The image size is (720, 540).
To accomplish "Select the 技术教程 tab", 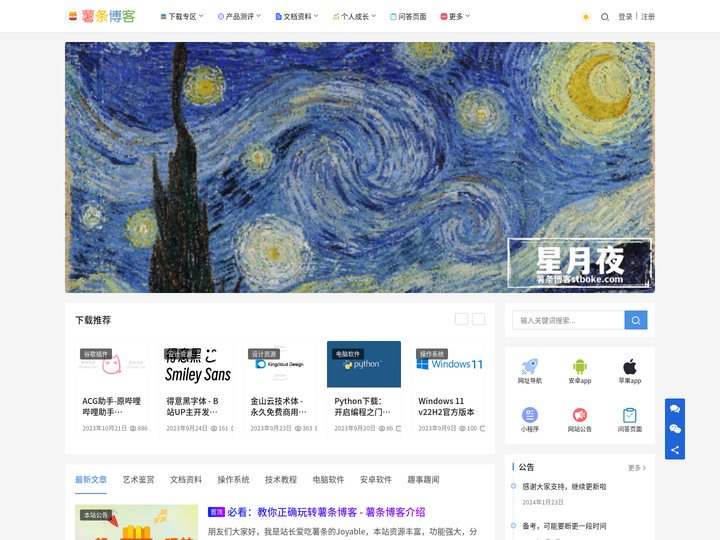I will (x=281, y=479).
